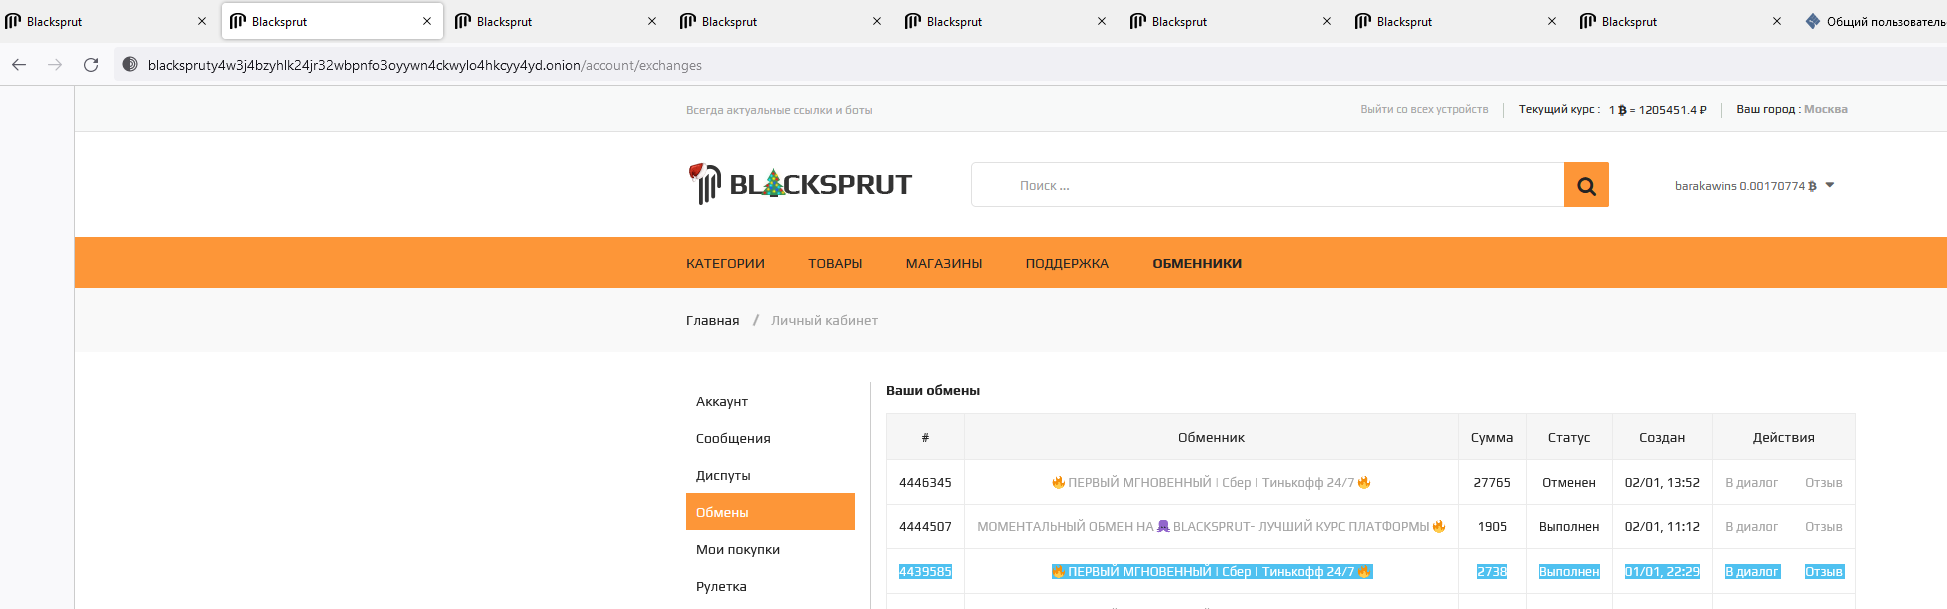Click the onion site security icon in address bar
The height and width of the screenshot is (609, 1947).
(x=130, y=65)
